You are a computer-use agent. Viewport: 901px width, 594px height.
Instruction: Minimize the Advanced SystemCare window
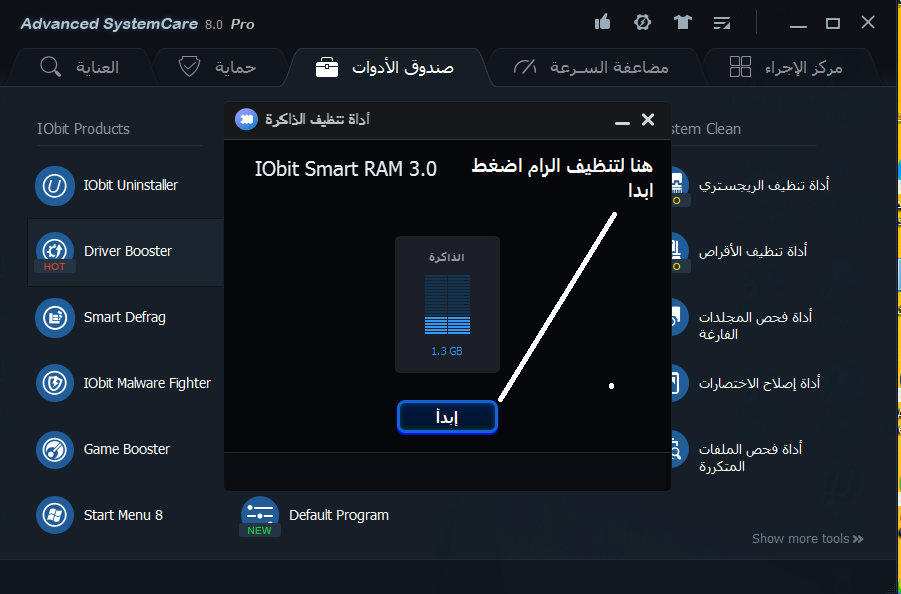798,24
